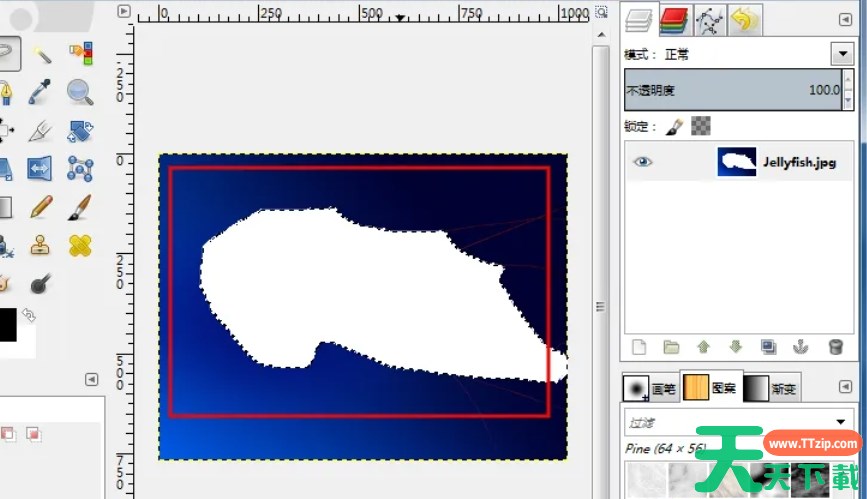Select the Jellyfish.jpg layer thumbnail
This screenshot has height=499, width=867.
(x=736, y=161)
